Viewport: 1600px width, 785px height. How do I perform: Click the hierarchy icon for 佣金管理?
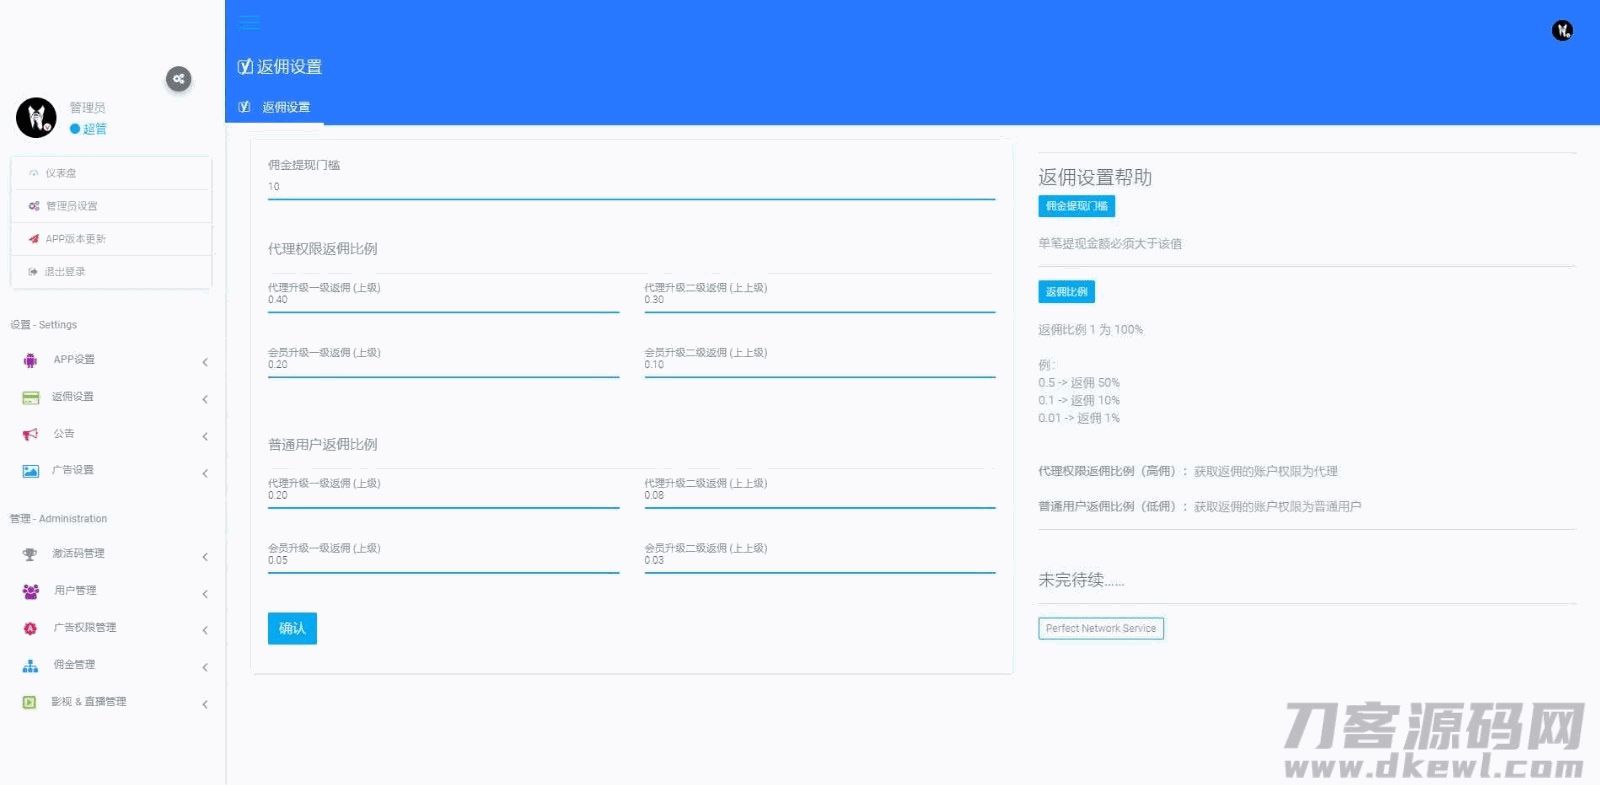pyautogui.click(x=30, y=665)
